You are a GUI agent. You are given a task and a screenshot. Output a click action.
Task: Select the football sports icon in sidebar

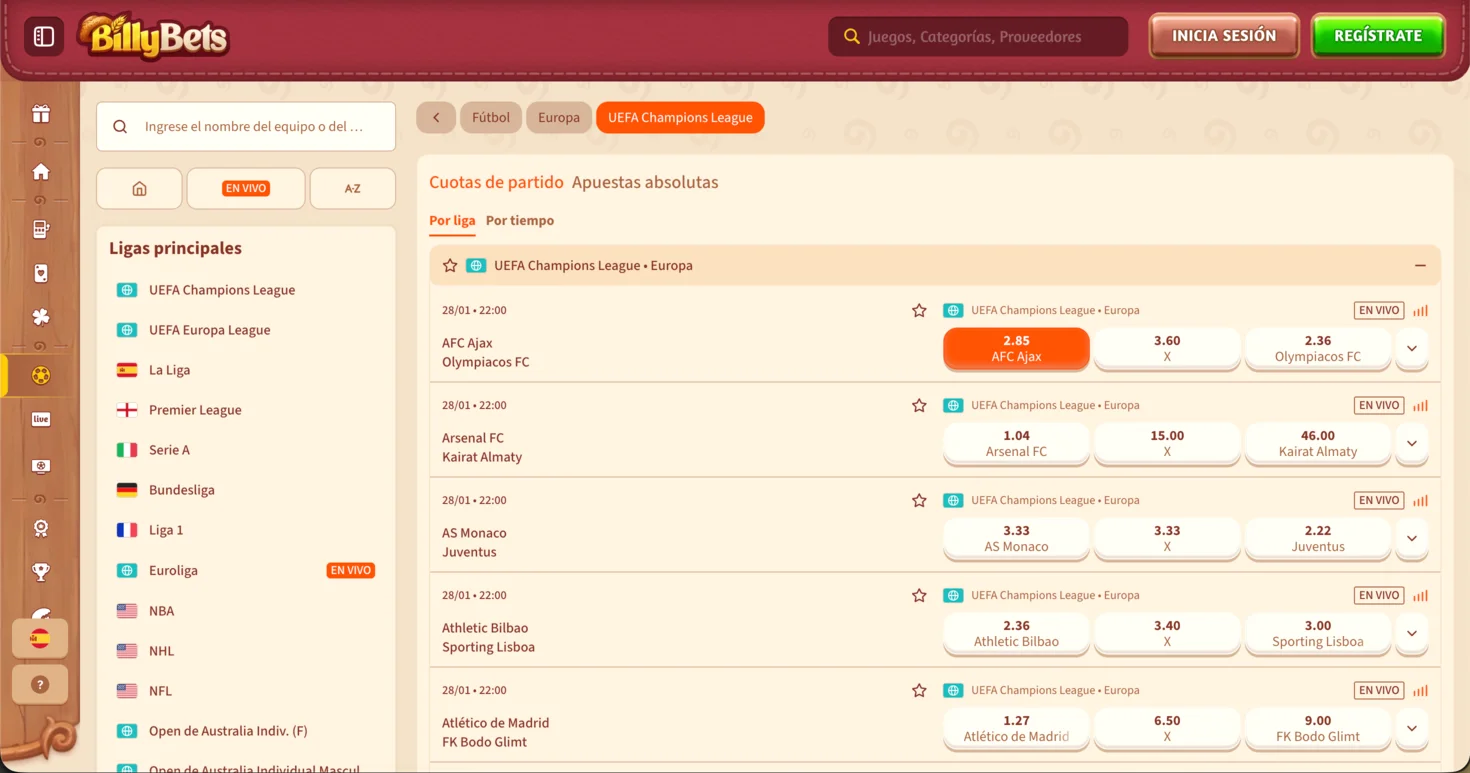(x=41, y=376)
